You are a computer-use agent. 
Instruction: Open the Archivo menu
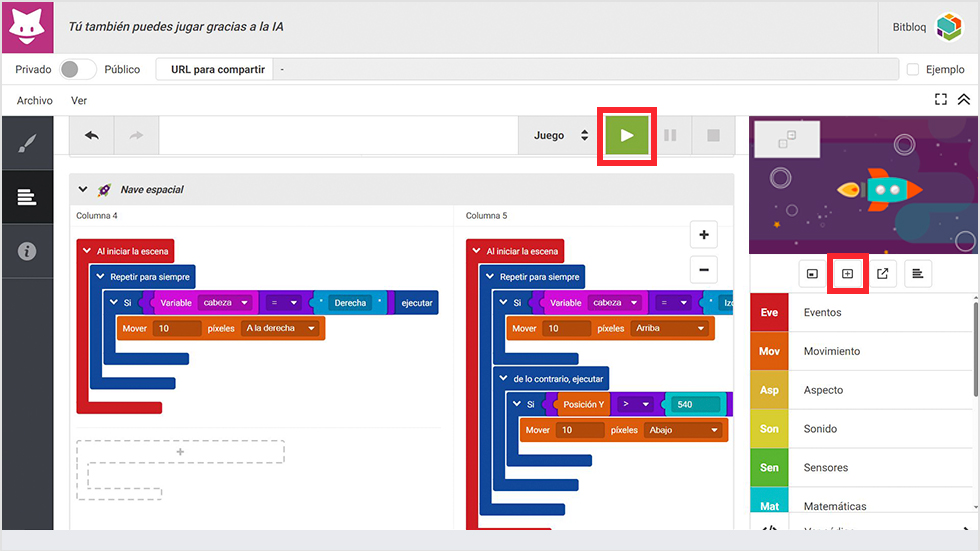tap(34, 101)
